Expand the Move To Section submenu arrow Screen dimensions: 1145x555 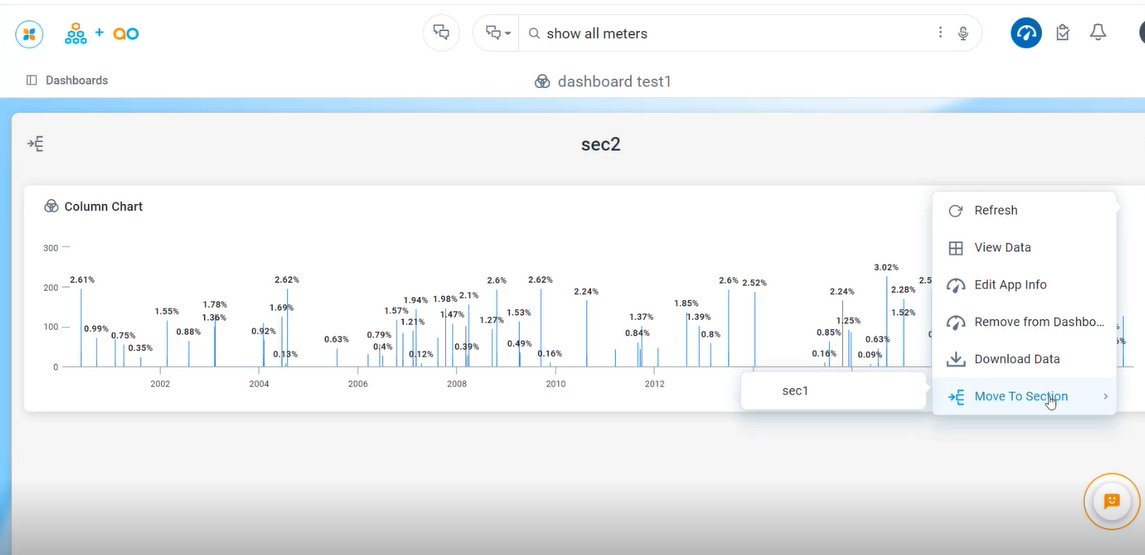[1105, 397]
